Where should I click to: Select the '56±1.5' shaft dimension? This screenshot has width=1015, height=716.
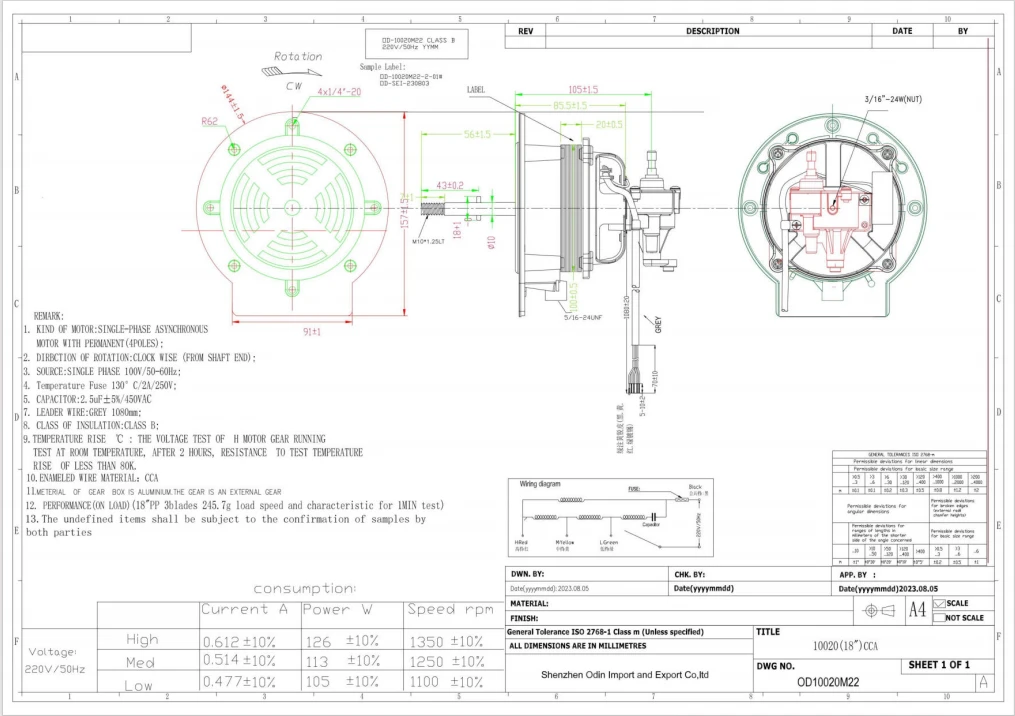click(x=477, y=134)
